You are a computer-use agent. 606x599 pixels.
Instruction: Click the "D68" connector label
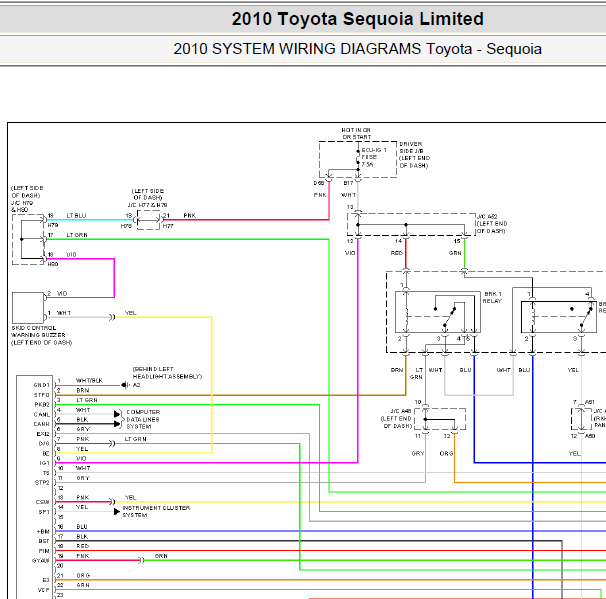pyautogui.click(x=319, y=183)
